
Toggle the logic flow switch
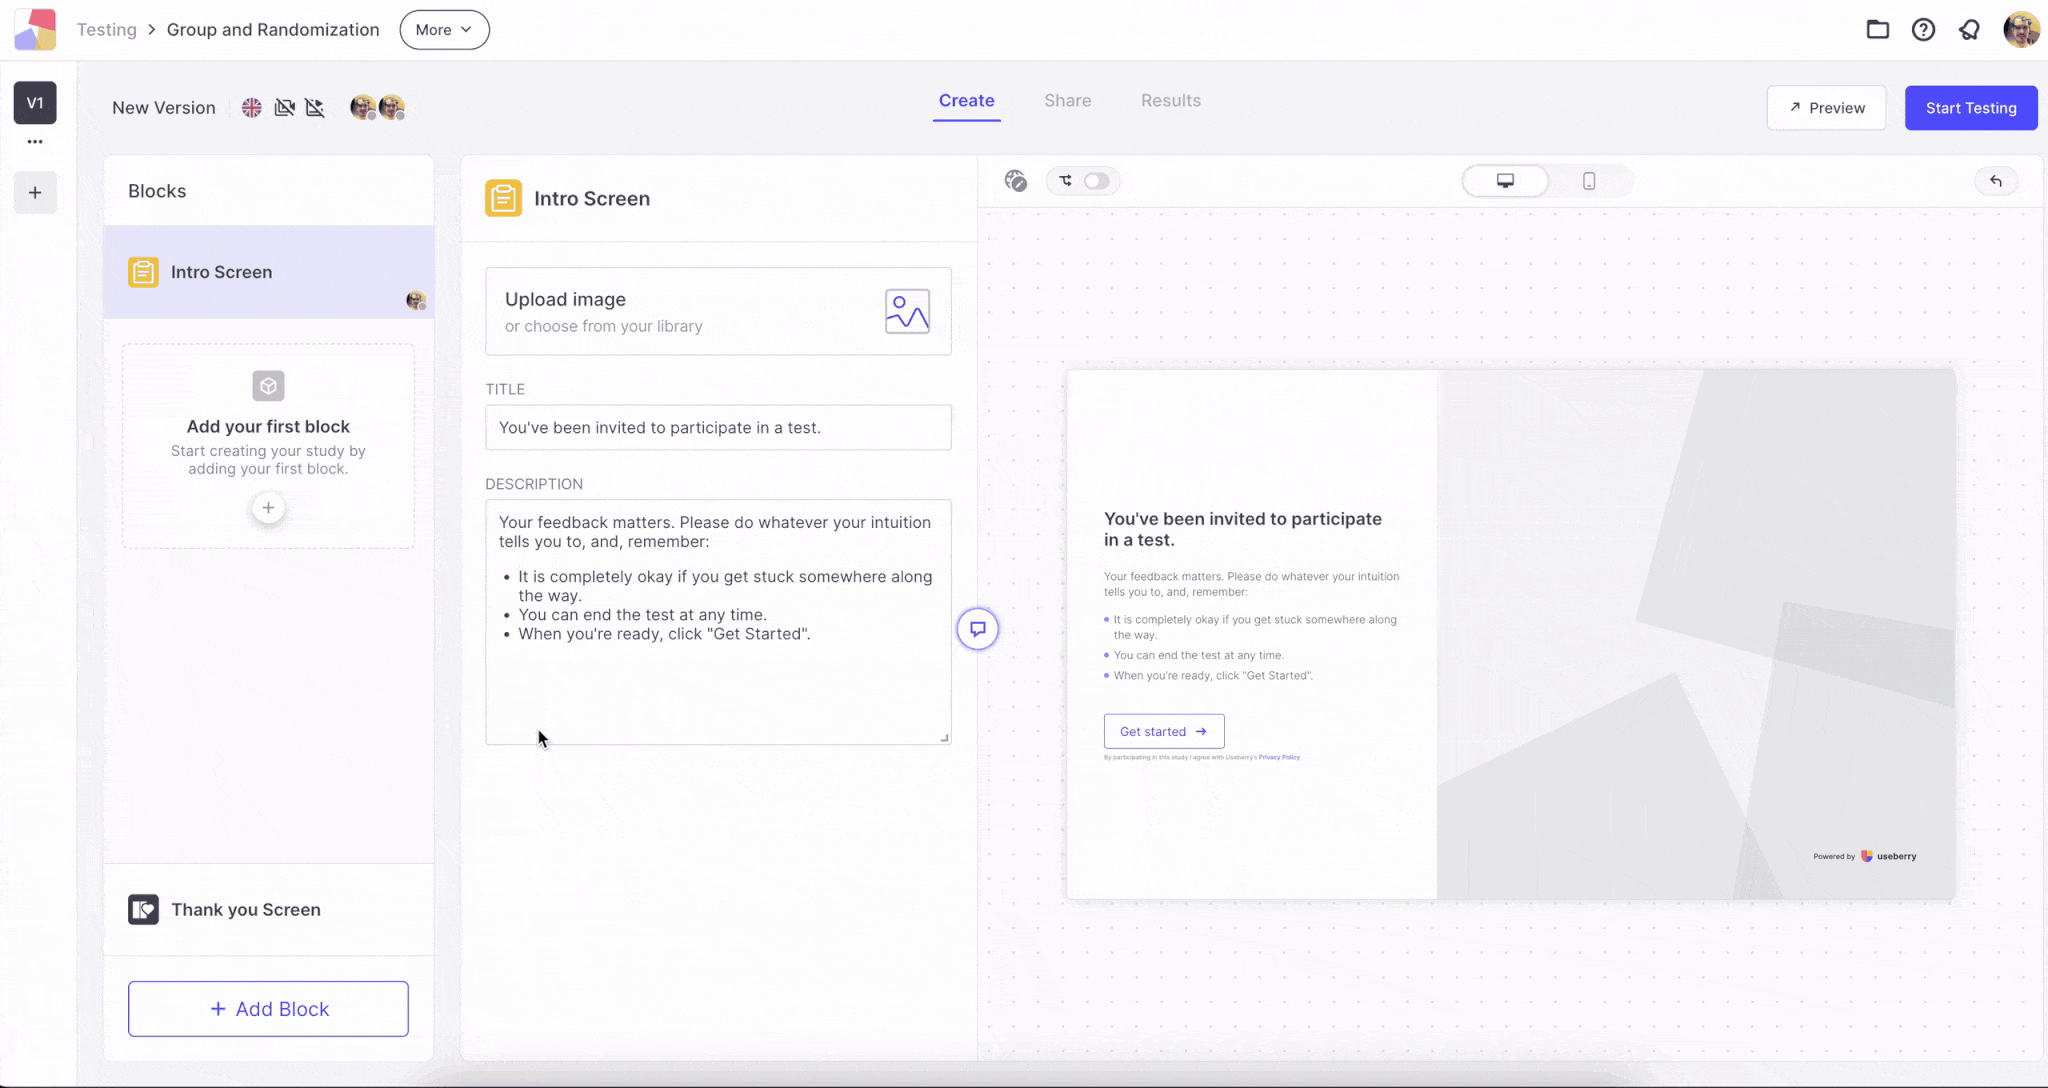tap(1096, 181)
